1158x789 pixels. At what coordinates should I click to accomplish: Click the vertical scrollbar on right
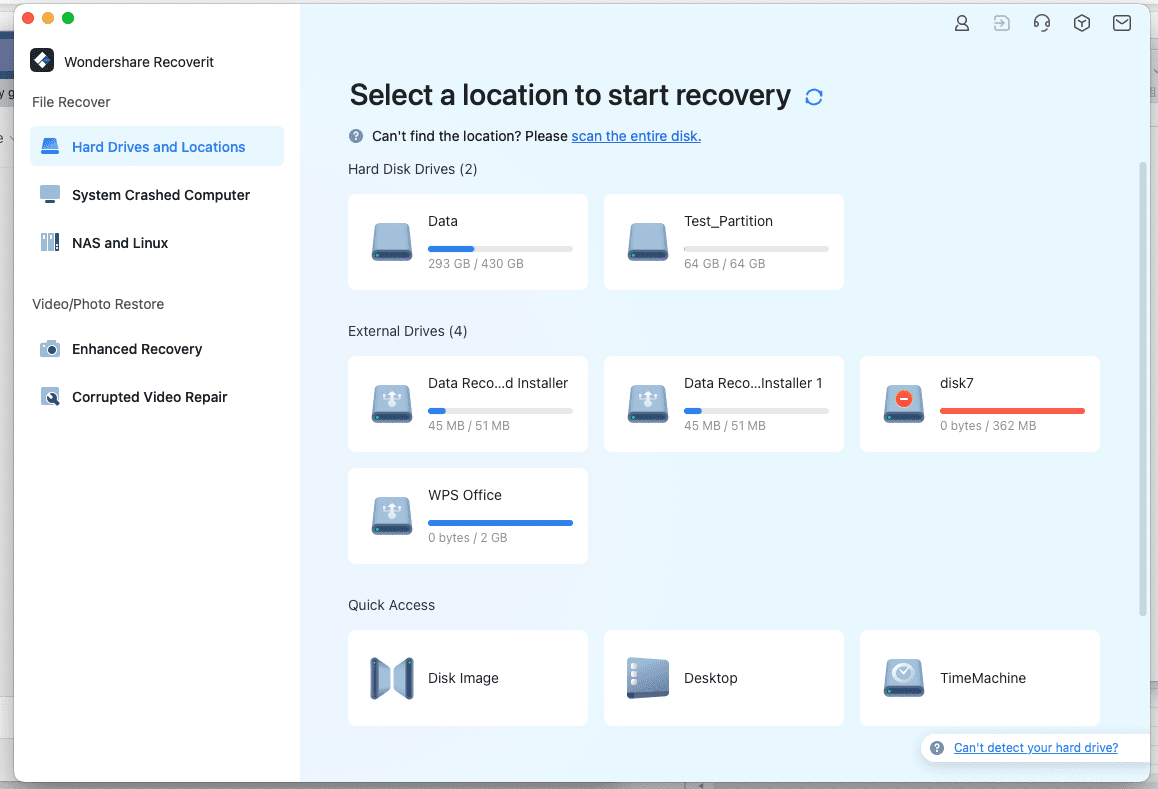click(x=1144, y=390)
